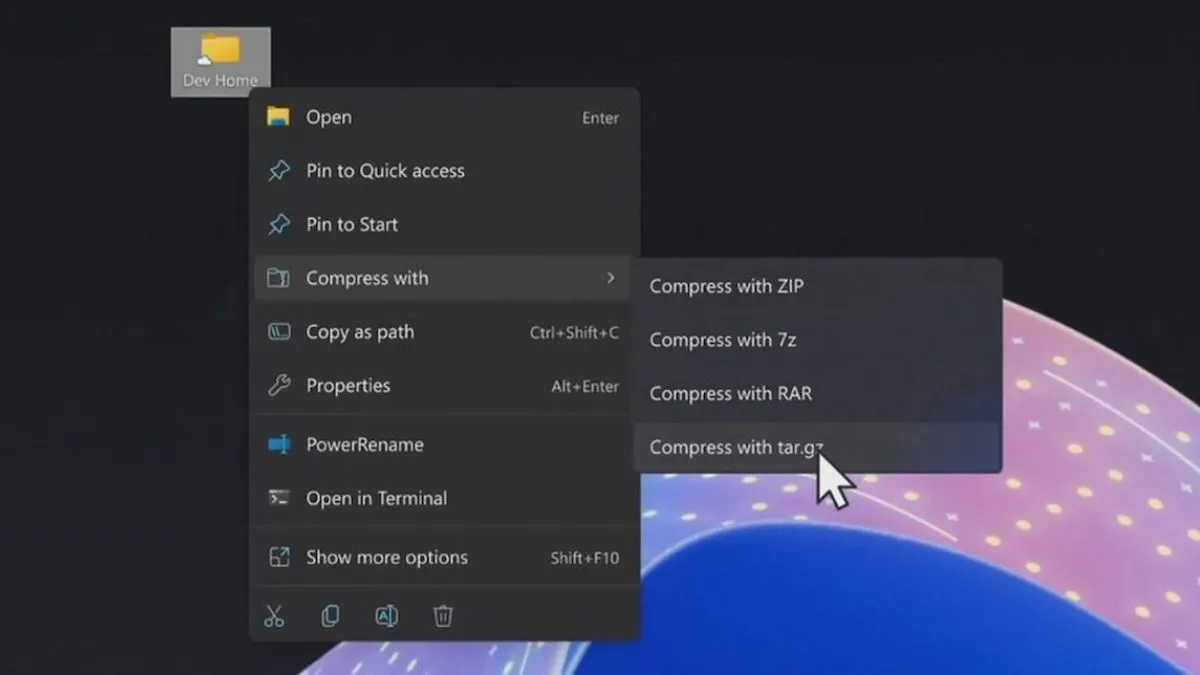Click the Copy icon at menu bottom
Image resolution: width=1200 pixels, height=675 pixels.
(x=330, y=615)
